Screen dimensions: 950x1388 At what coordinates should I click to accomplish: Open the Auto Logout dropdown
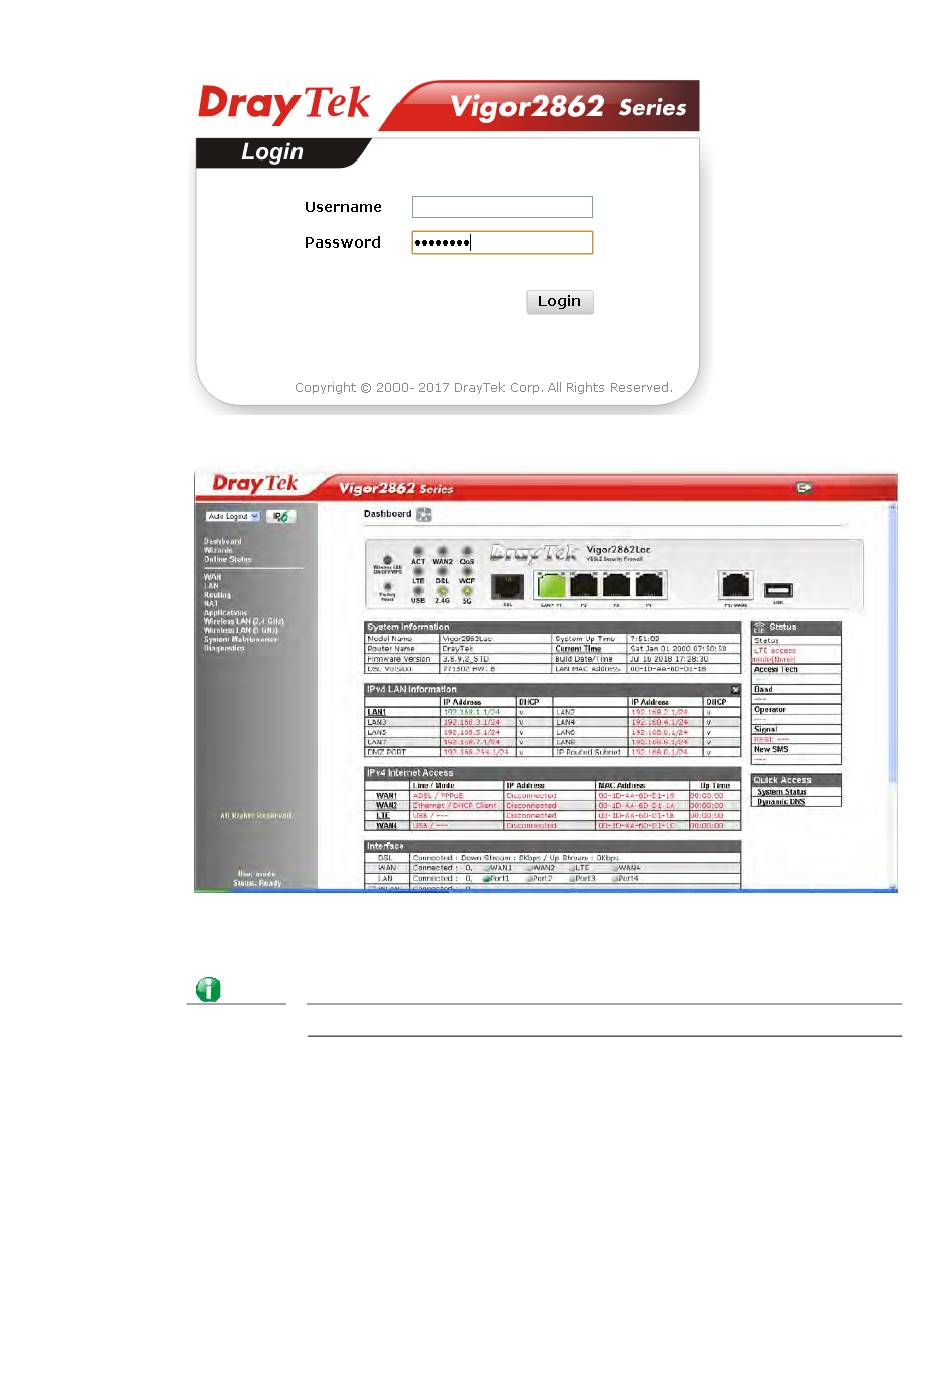point(233,516)
